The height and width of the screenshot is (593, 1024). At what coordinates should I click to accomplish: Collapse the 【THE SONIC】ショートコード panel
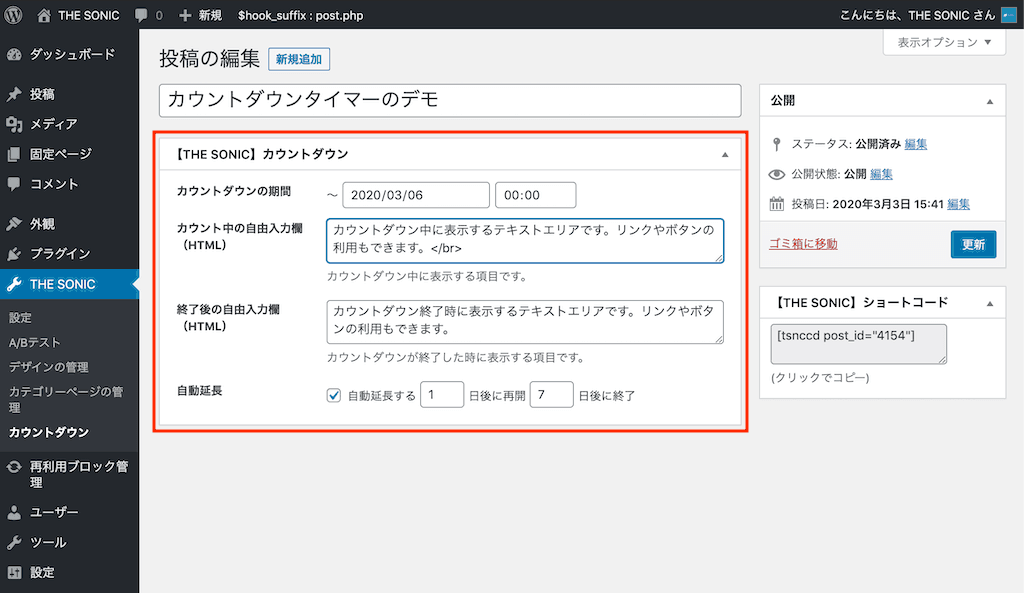[990, 304]
